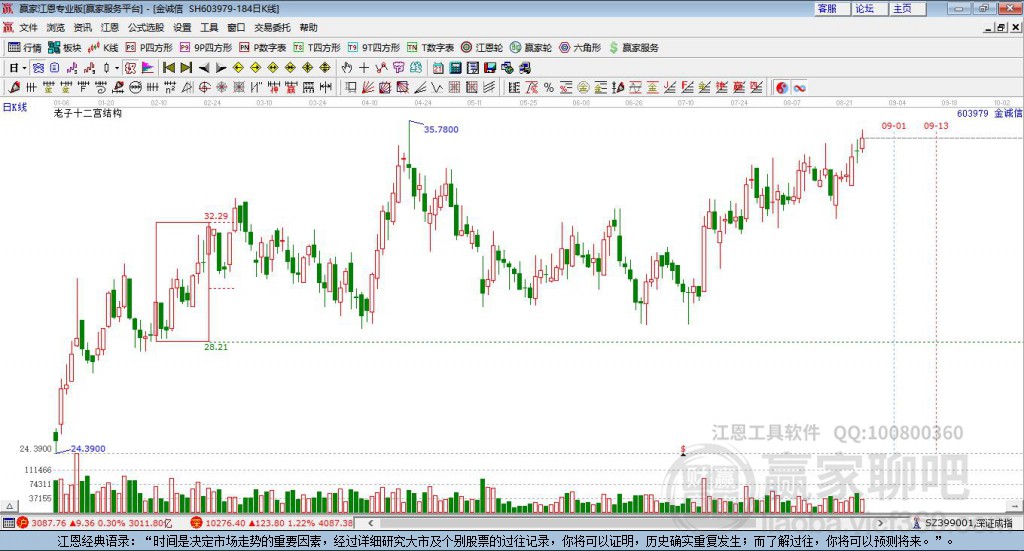Open the 窗口 menu
The image size is (1024, 551).
tap(236, 27)
